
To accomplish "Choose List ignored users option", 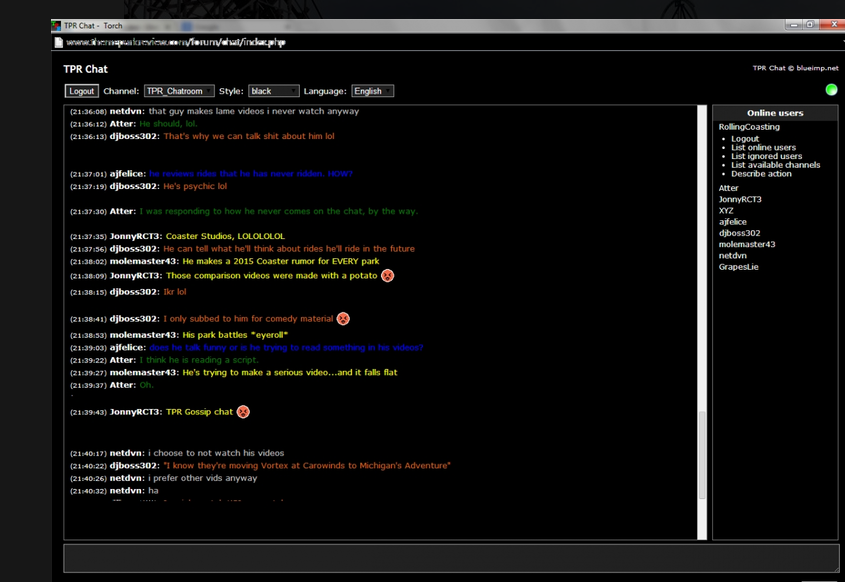I will [x=766, y=157].
